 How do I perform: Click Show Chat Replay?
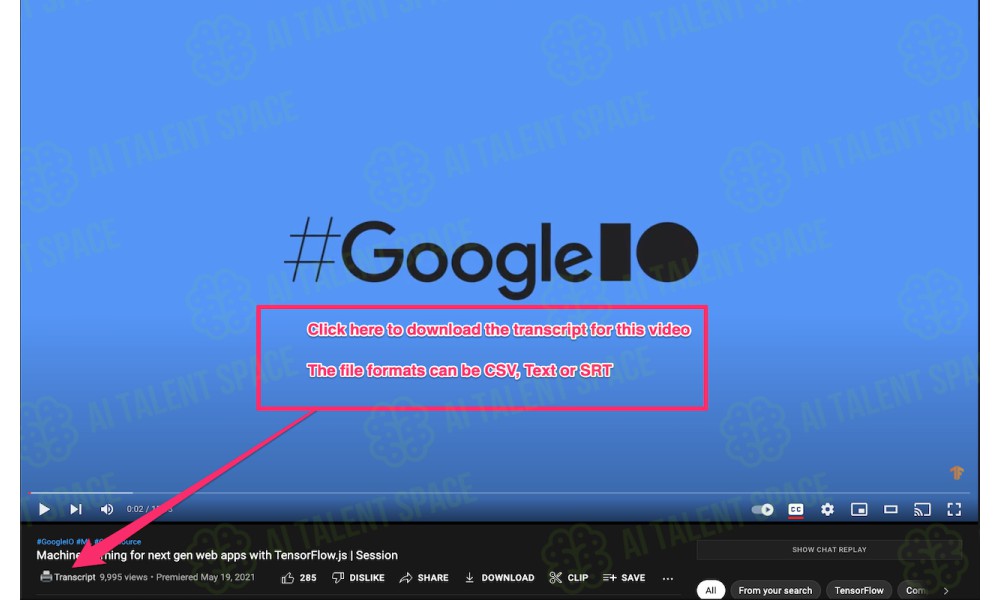(x=829, y=550)
